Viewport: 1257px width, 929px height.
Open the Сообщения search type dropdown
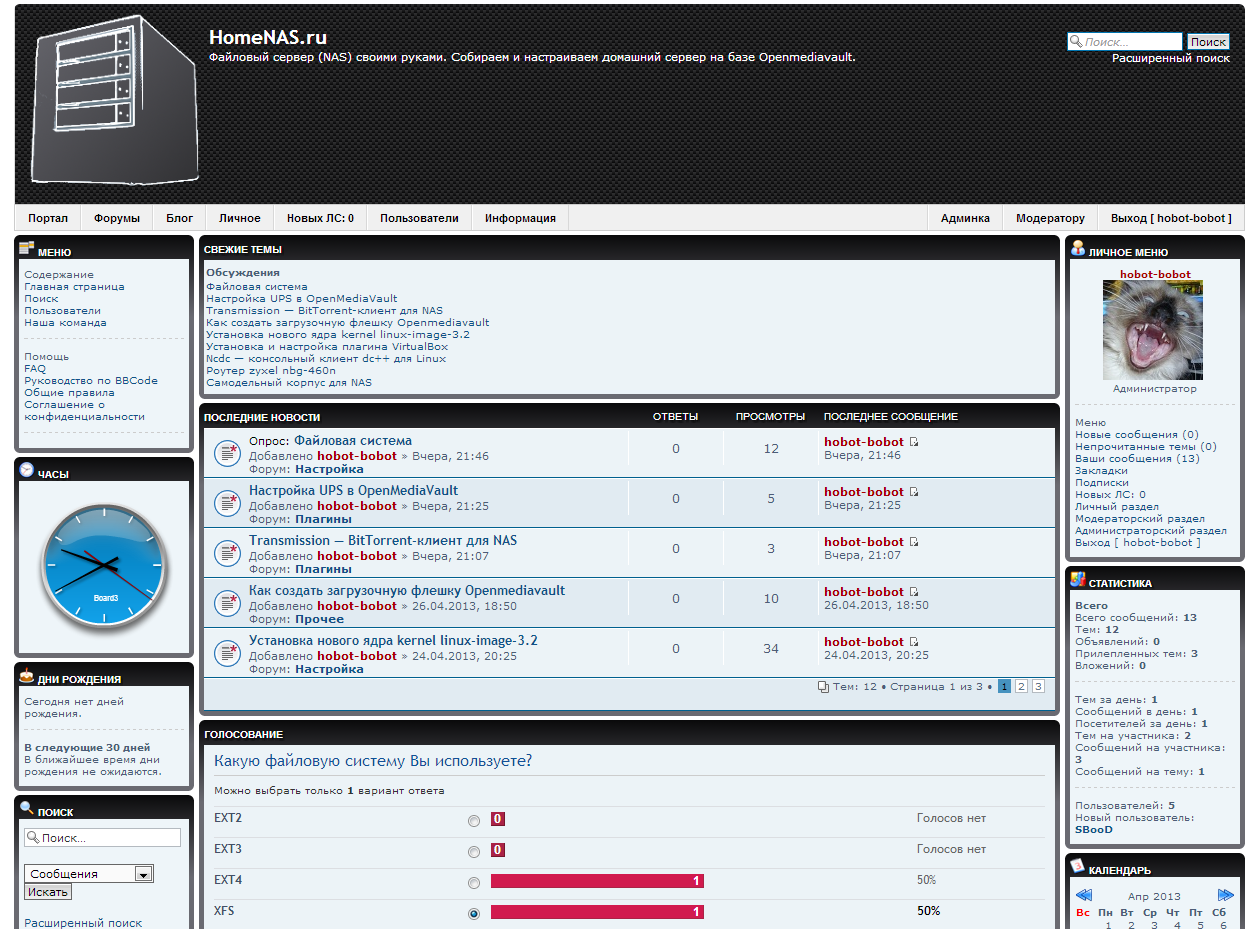tap(144, 874)
